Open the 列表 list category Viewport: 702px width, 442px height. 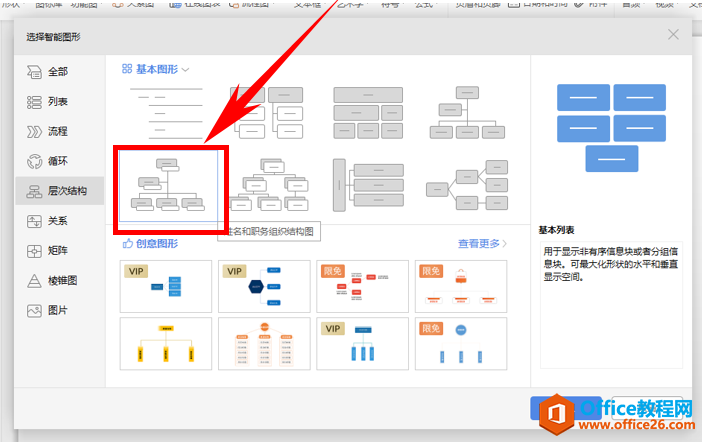tap(47, 102)
